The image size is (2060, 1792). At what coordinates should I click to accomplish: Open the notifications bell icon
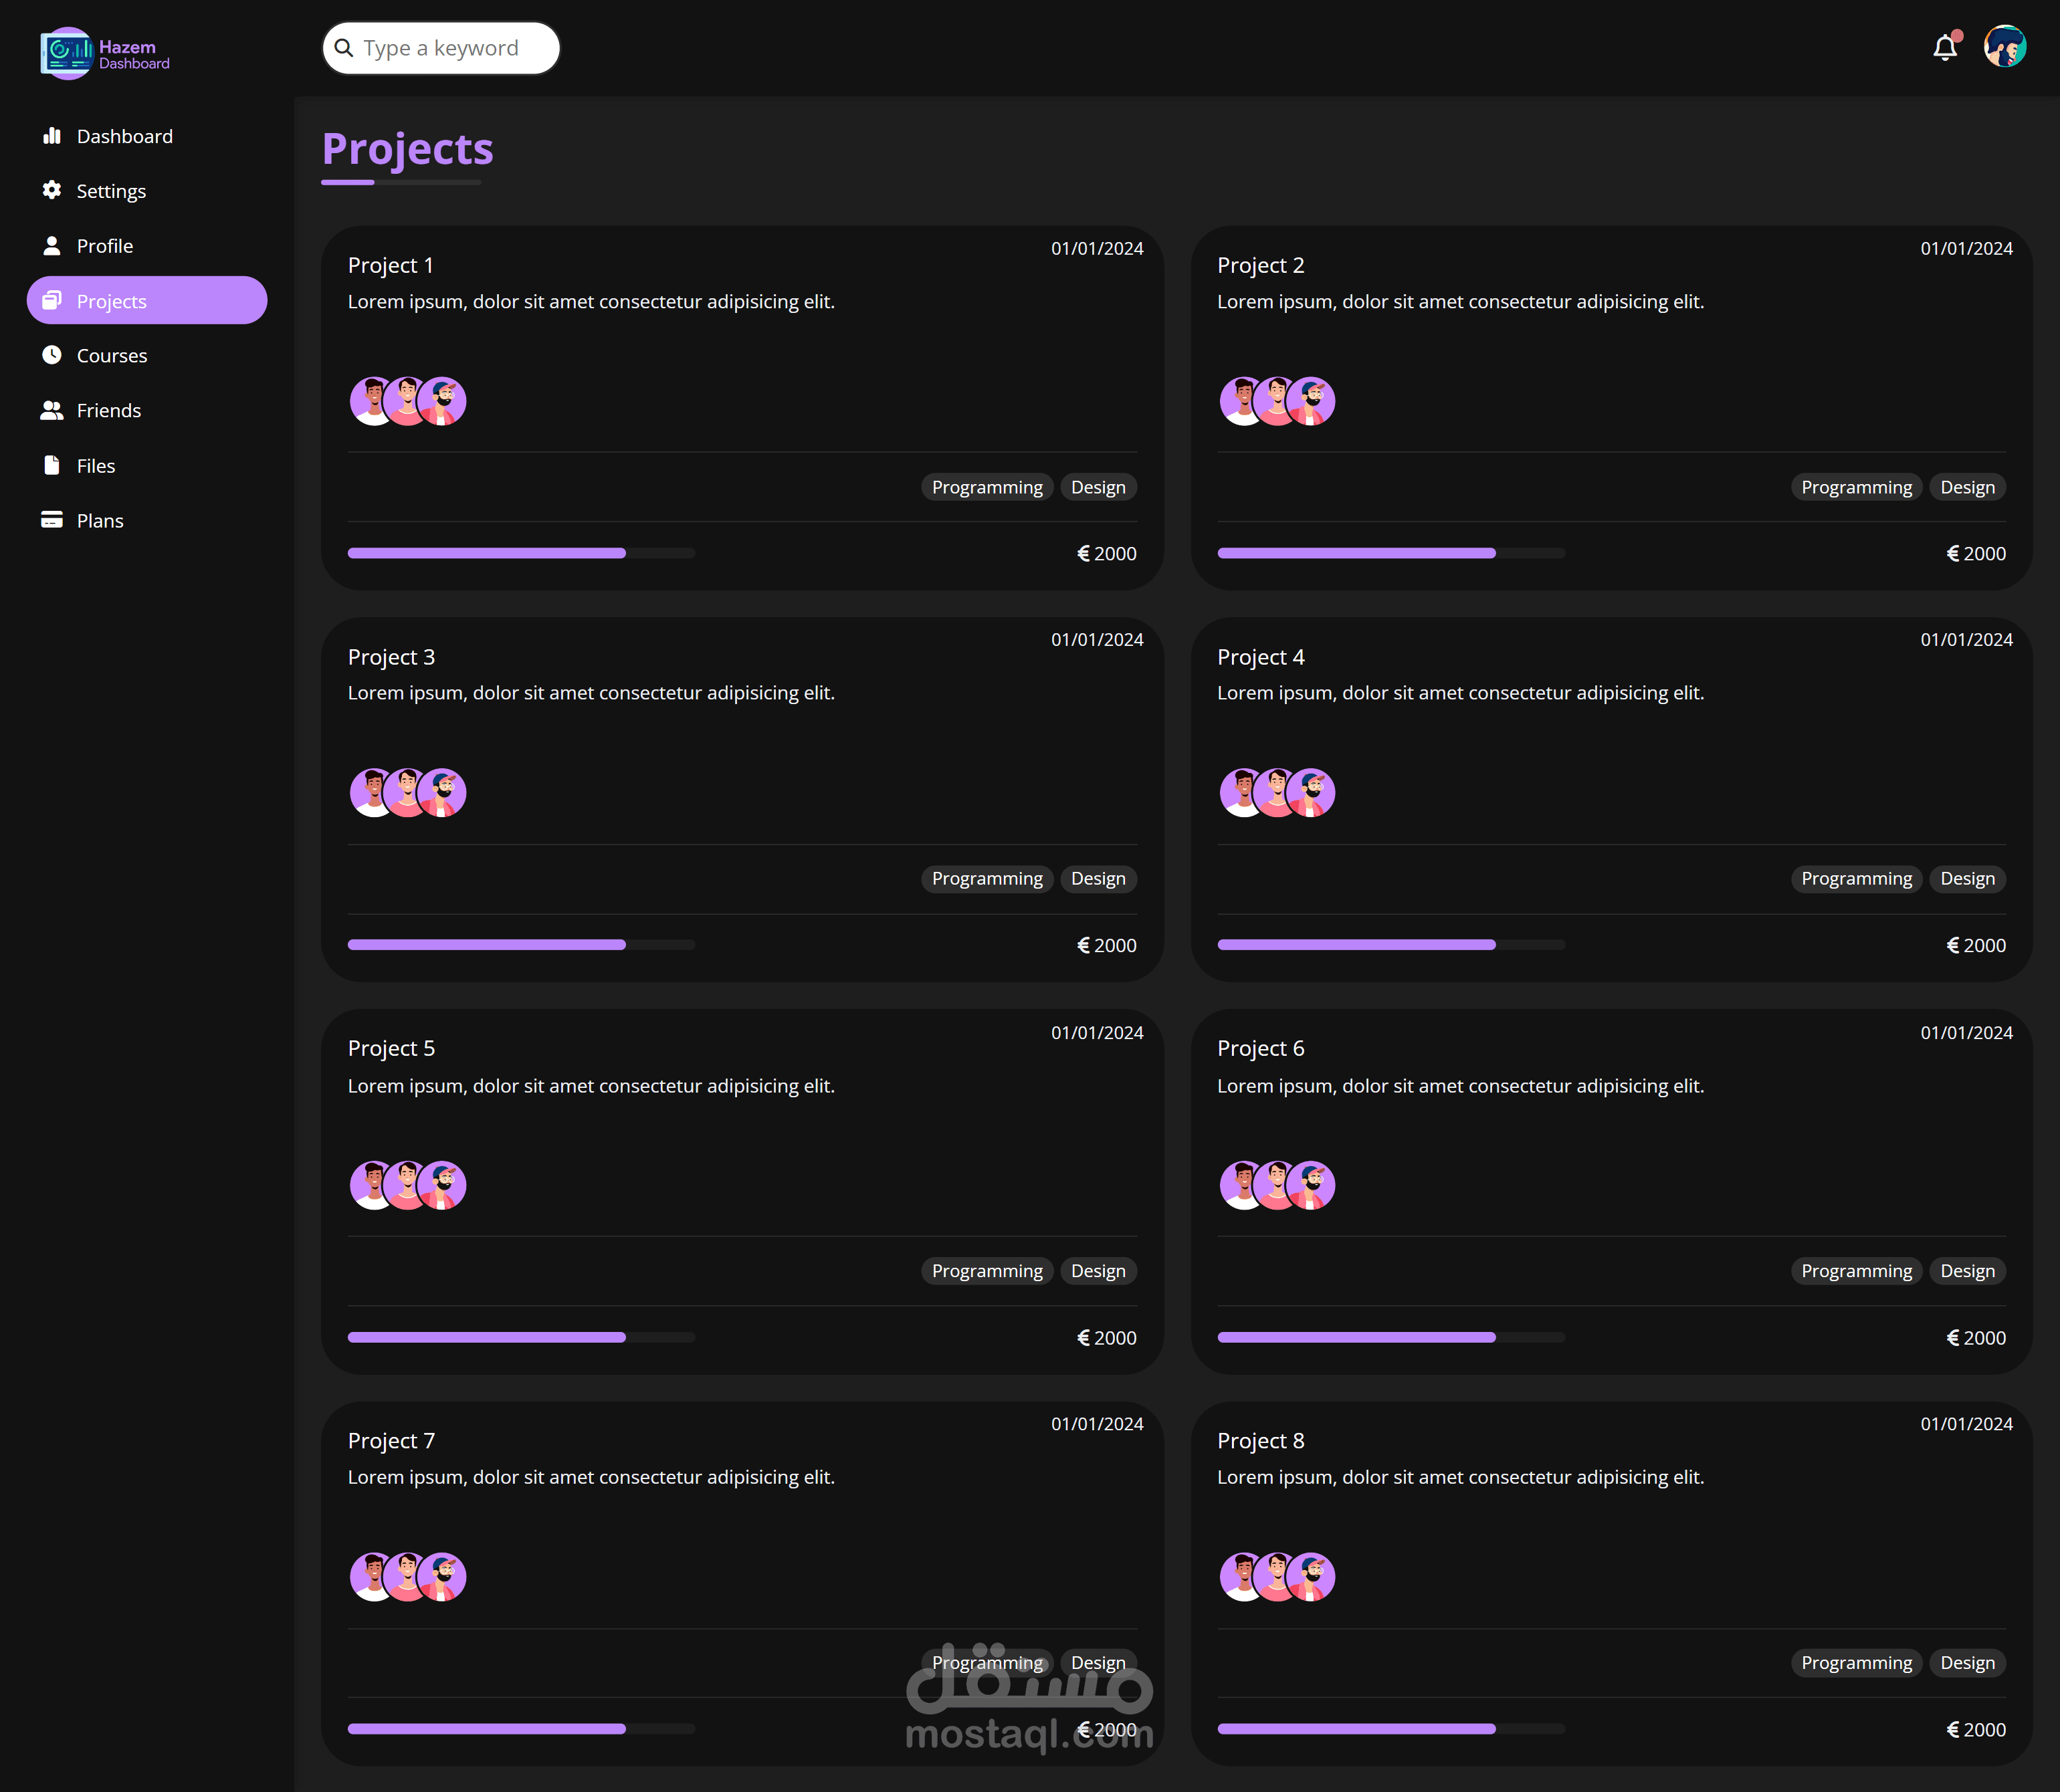(1944, 48)
